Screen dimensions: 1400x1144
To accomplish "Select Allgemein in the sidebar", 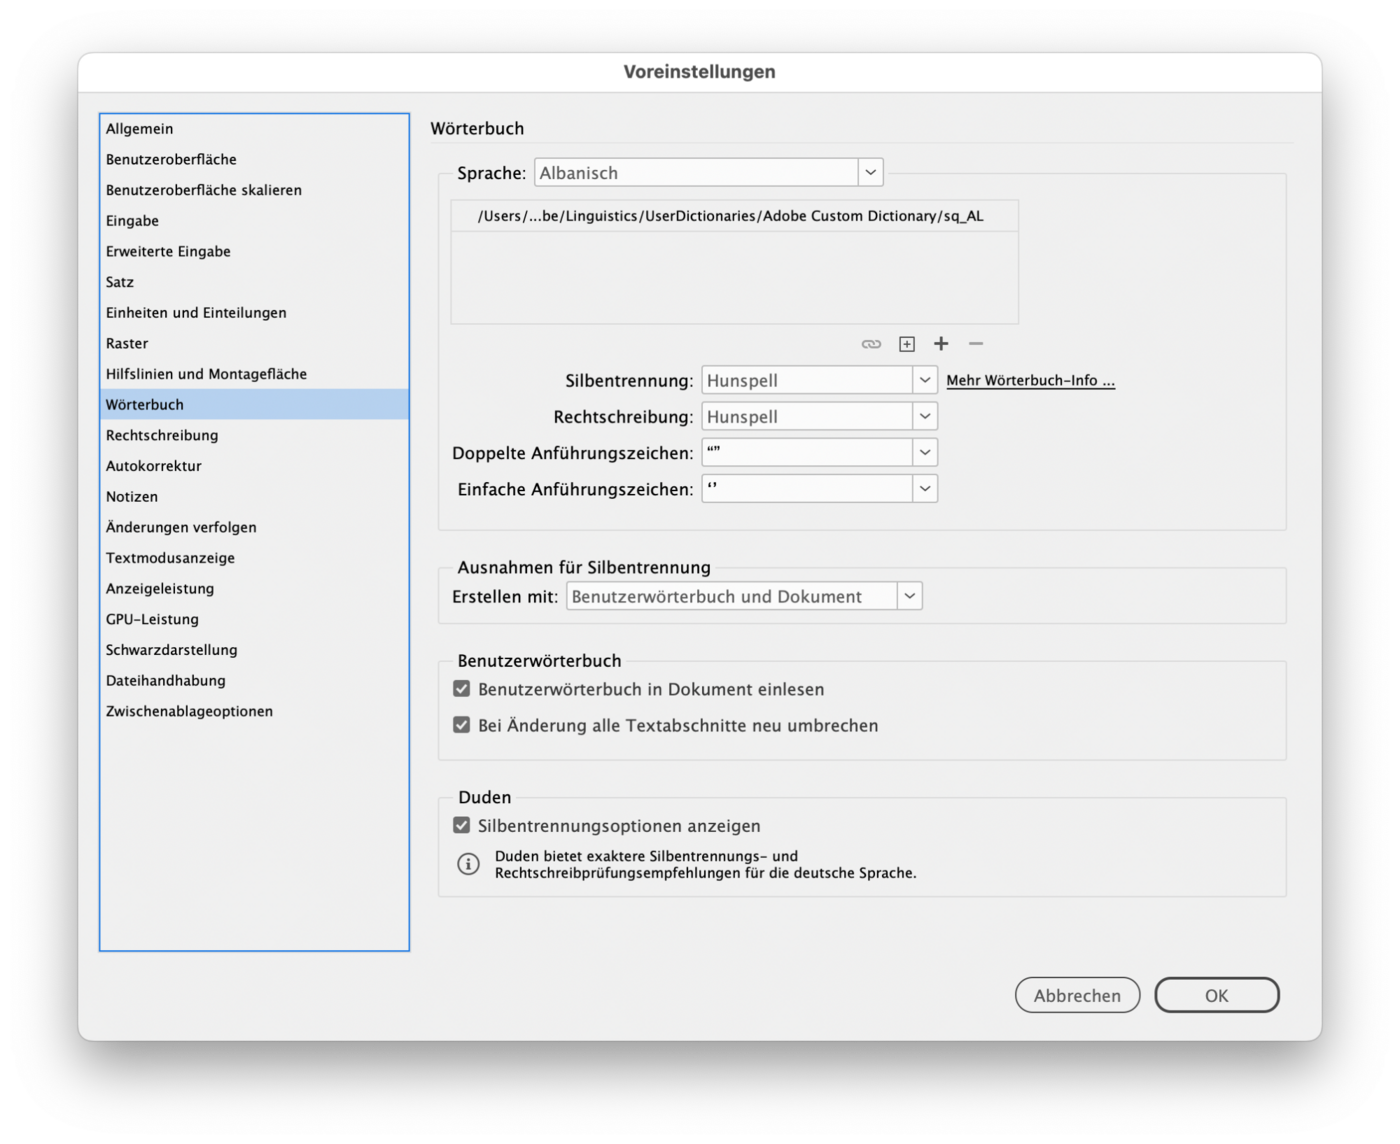I will coord(254,129).
